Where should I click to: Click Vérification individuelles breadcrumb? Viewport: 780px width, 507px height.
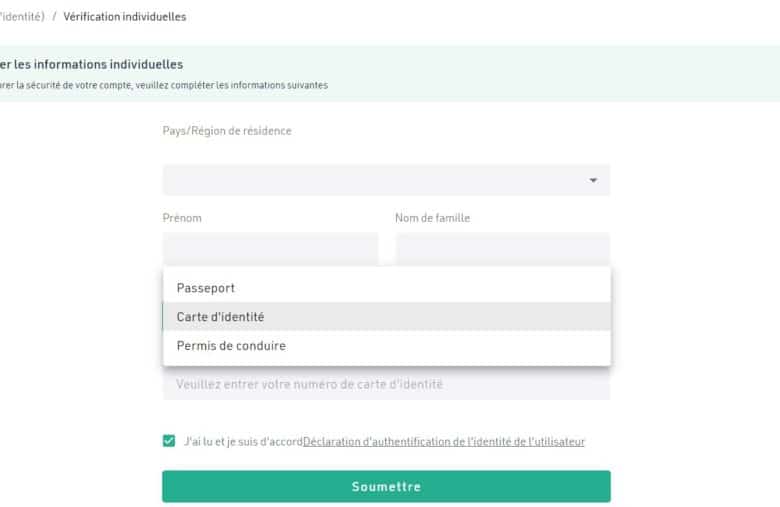coord(124,17)
